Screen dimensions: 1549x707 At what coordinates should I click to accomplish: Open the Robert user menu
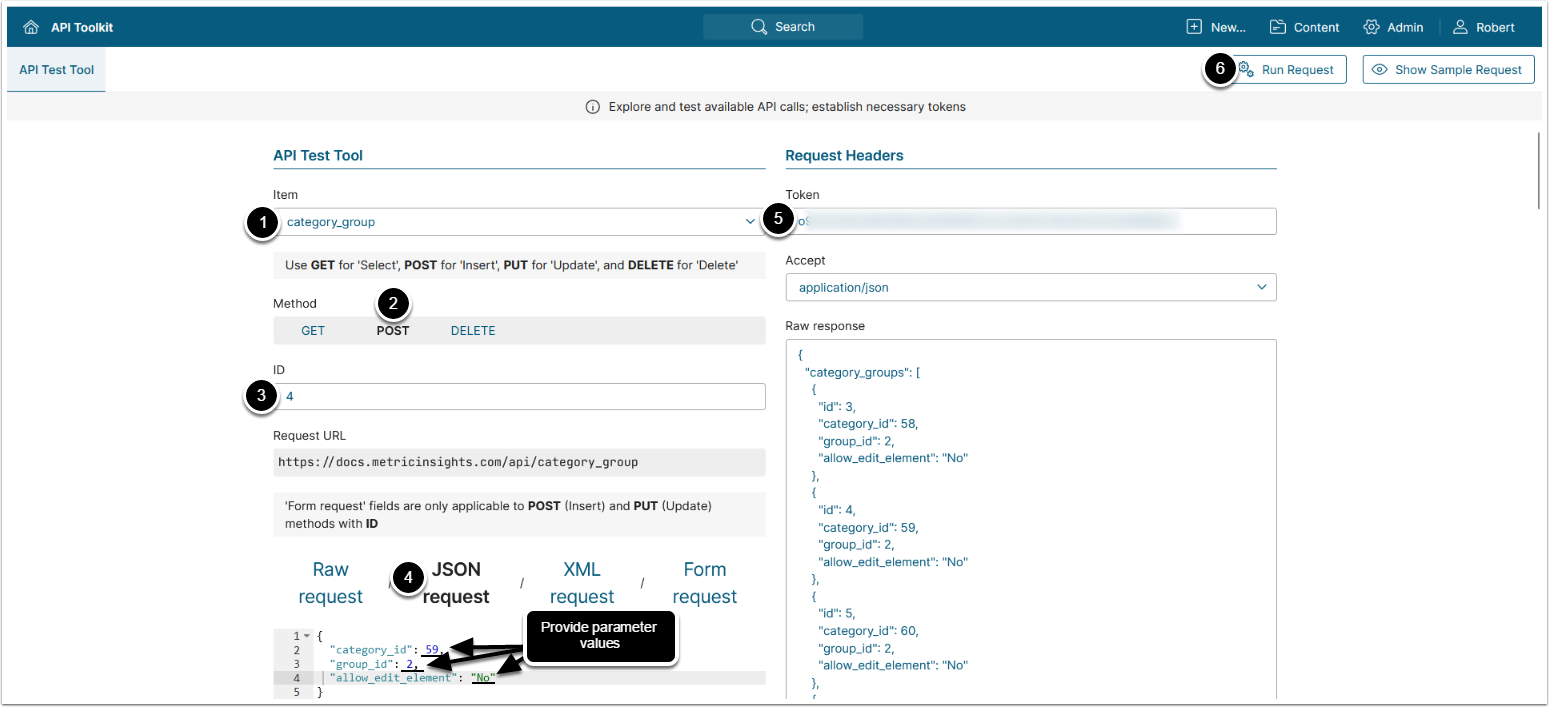coord(1484,27)
